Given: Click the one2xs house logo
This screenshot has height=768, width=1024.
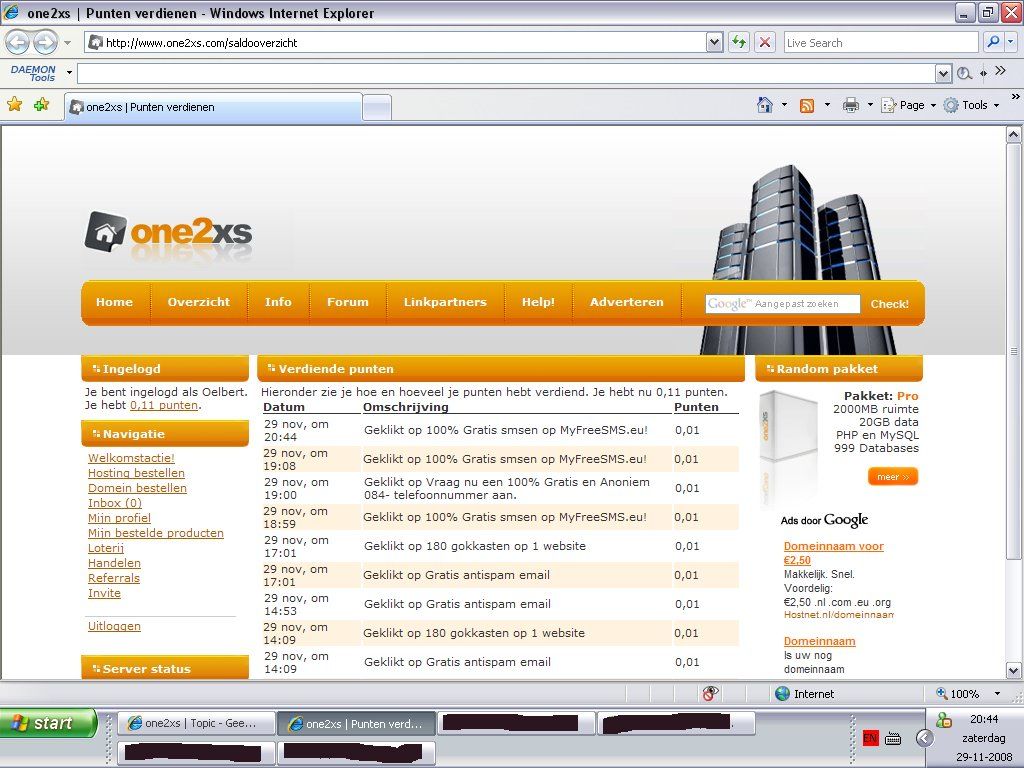Looking at the screenshot, I should 105,232.
